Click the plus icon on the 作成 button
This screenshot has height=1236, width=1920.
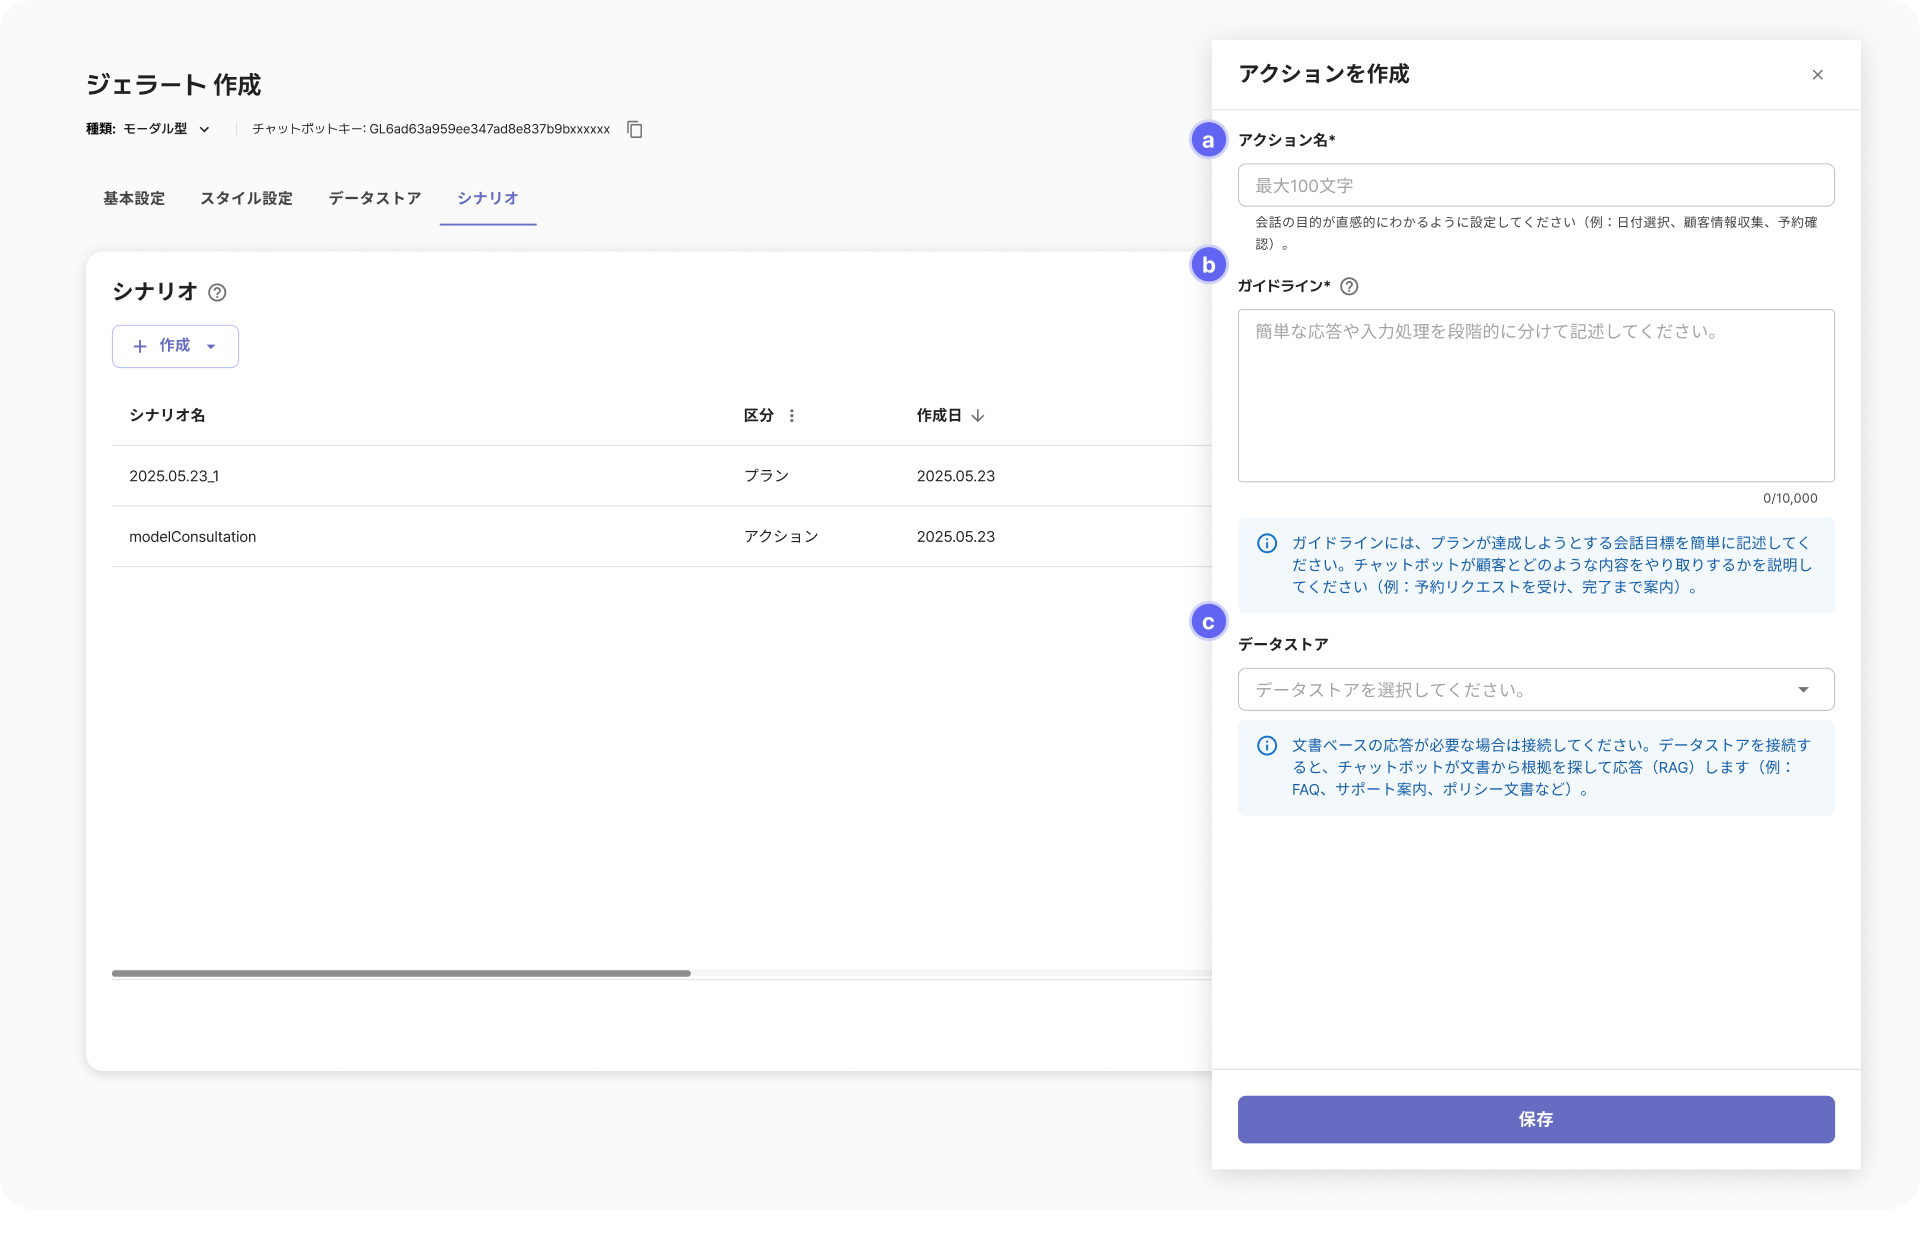coord(140,346)
